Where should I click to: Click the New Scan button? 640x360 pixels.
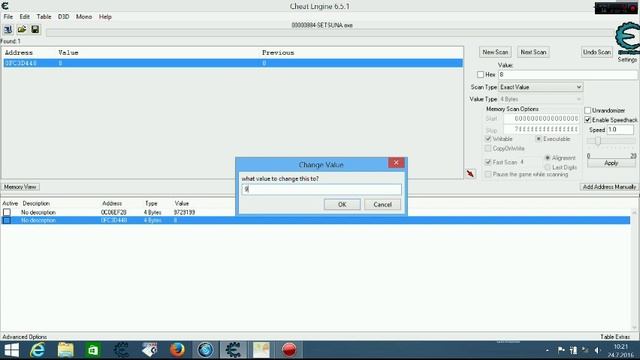(x=495, y=52)
